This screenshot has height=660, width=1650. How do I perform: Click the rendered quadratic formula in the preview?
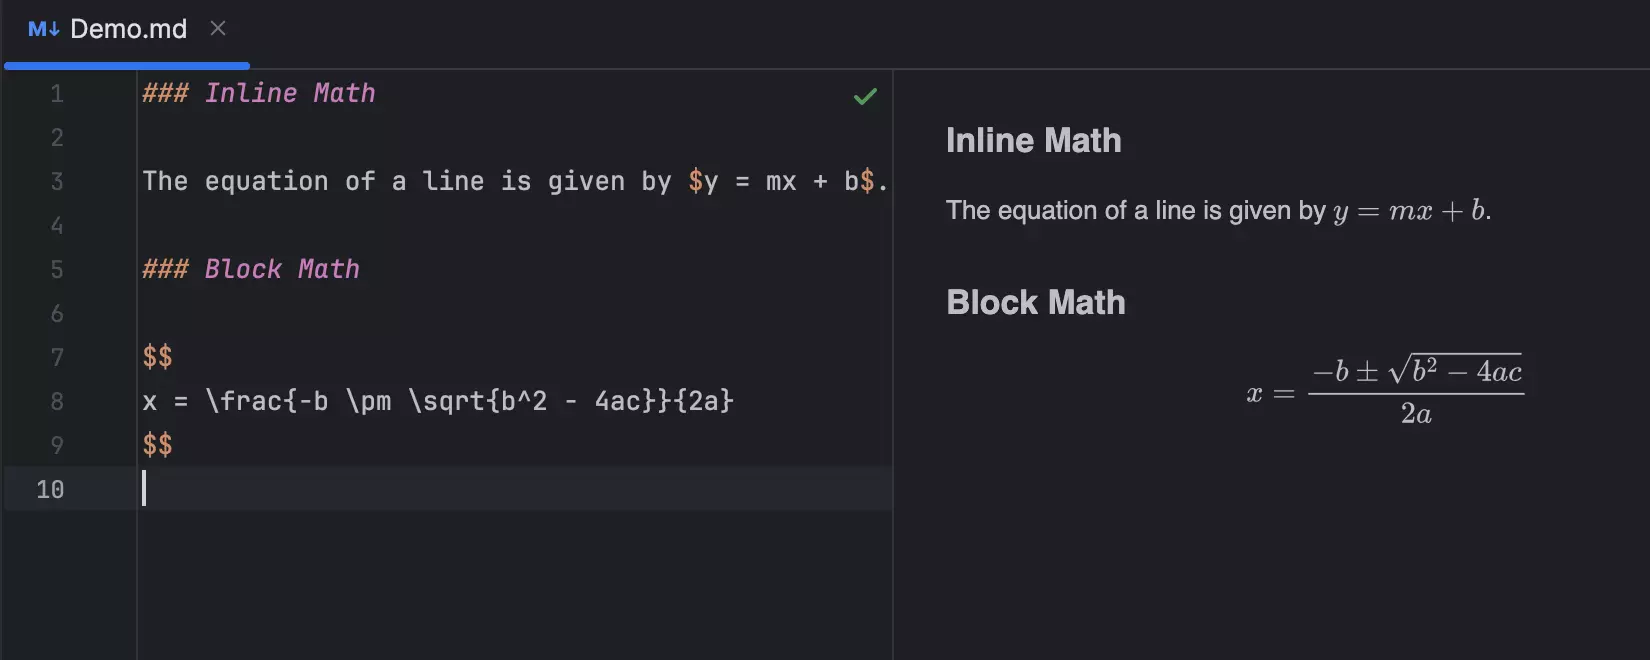tap(1386, 392)
